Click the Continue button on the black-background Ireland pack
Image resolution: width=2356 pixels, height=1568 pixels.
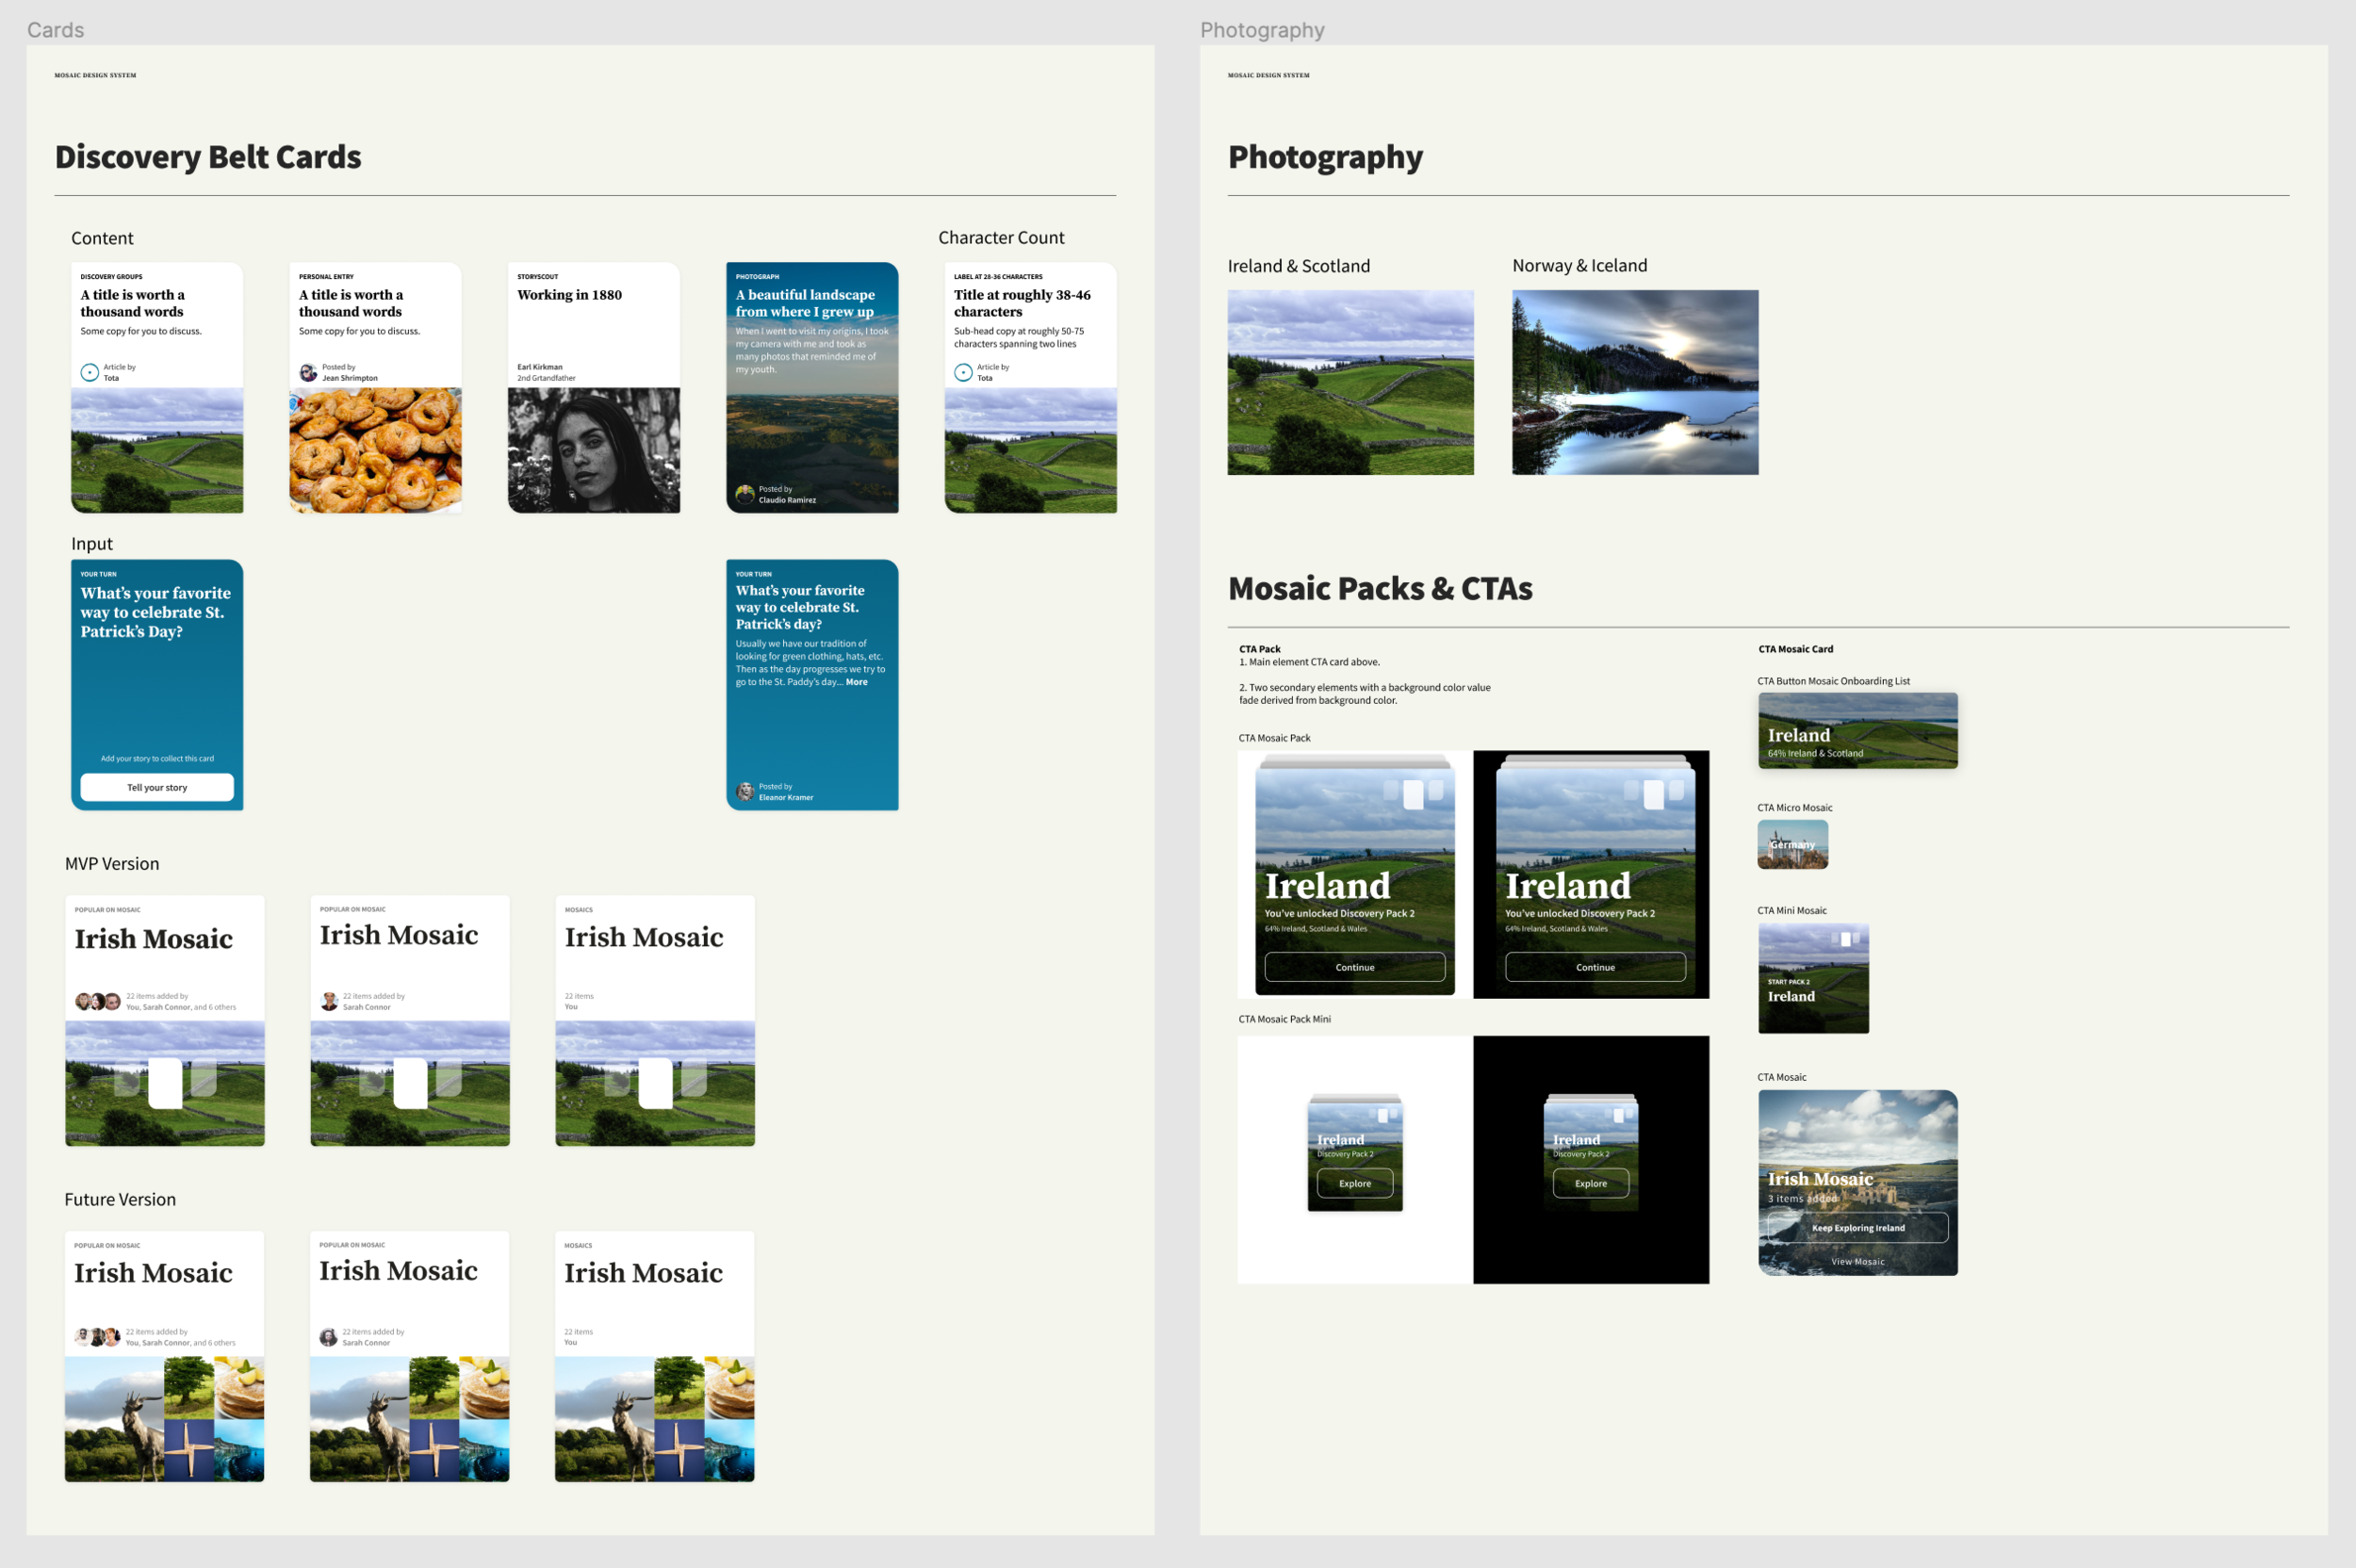pyautogui.click(x=1595, y=967)
